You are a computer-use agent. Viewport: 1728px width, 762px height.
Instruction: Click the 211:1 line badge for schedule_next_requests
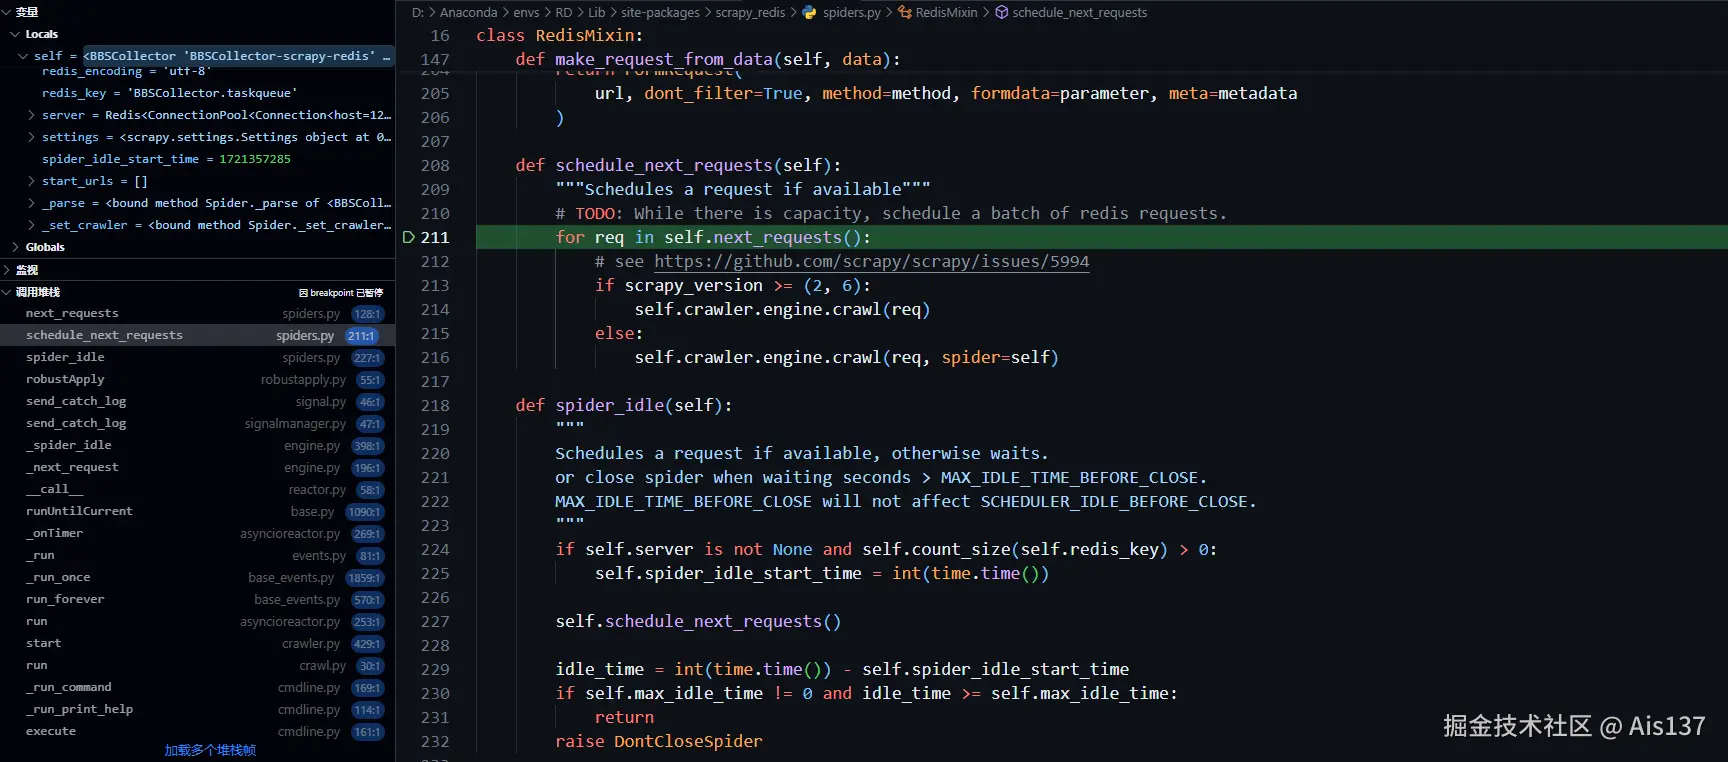[362, 336]
